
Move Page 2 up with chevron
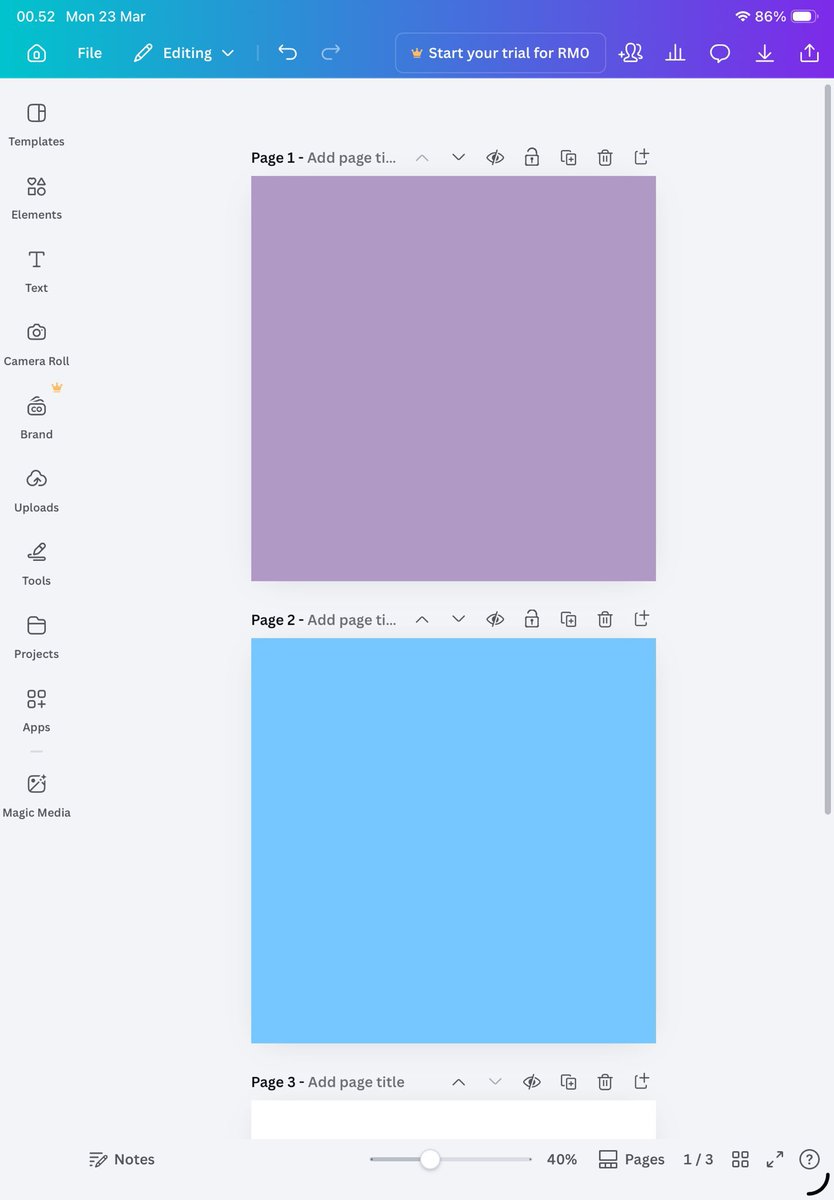click(x=422, y=619)
